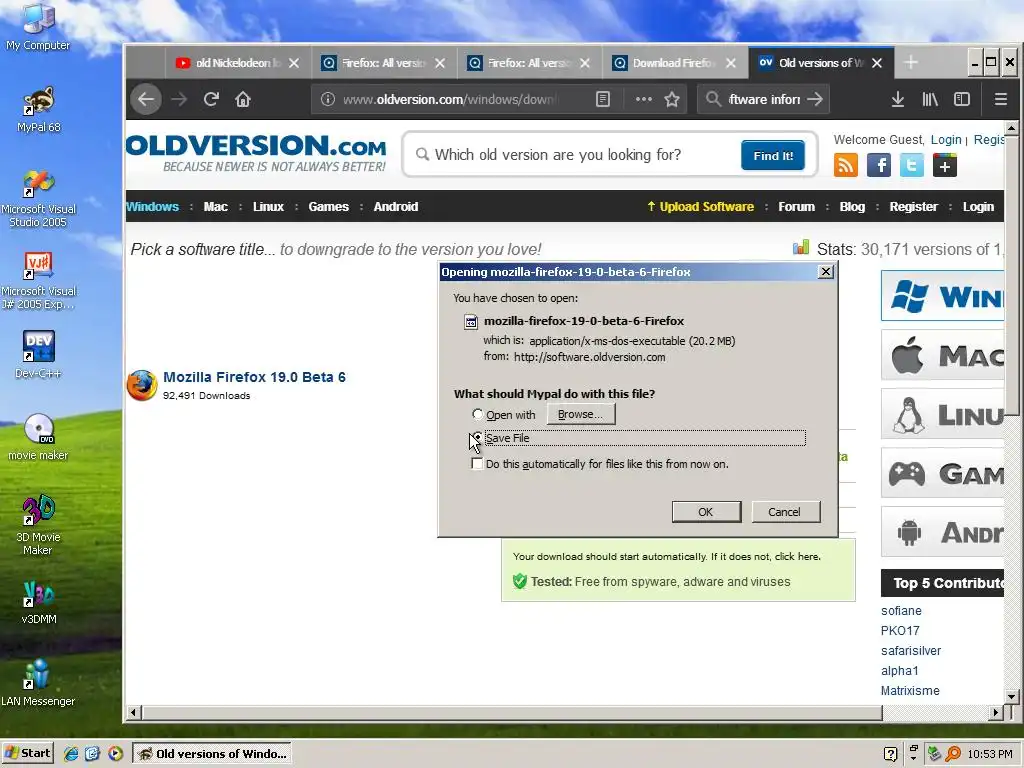
Task: Open the library icon in toolbar
Action: [x=930, y=99]
